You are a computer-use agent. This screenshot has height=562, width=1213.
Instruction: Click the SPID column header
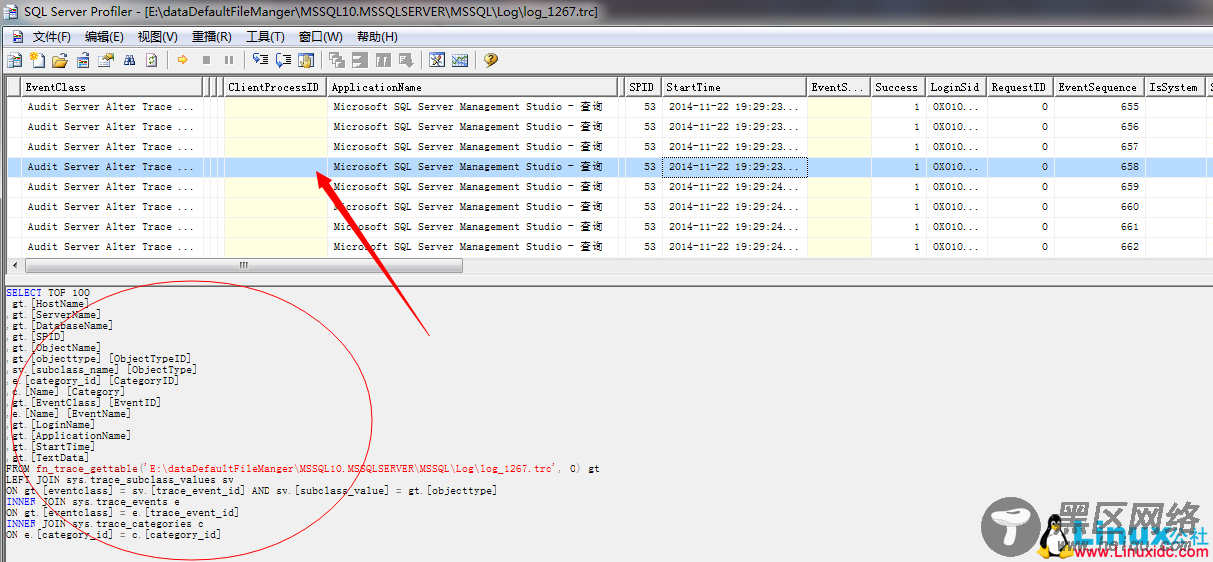tap(642, 87)
